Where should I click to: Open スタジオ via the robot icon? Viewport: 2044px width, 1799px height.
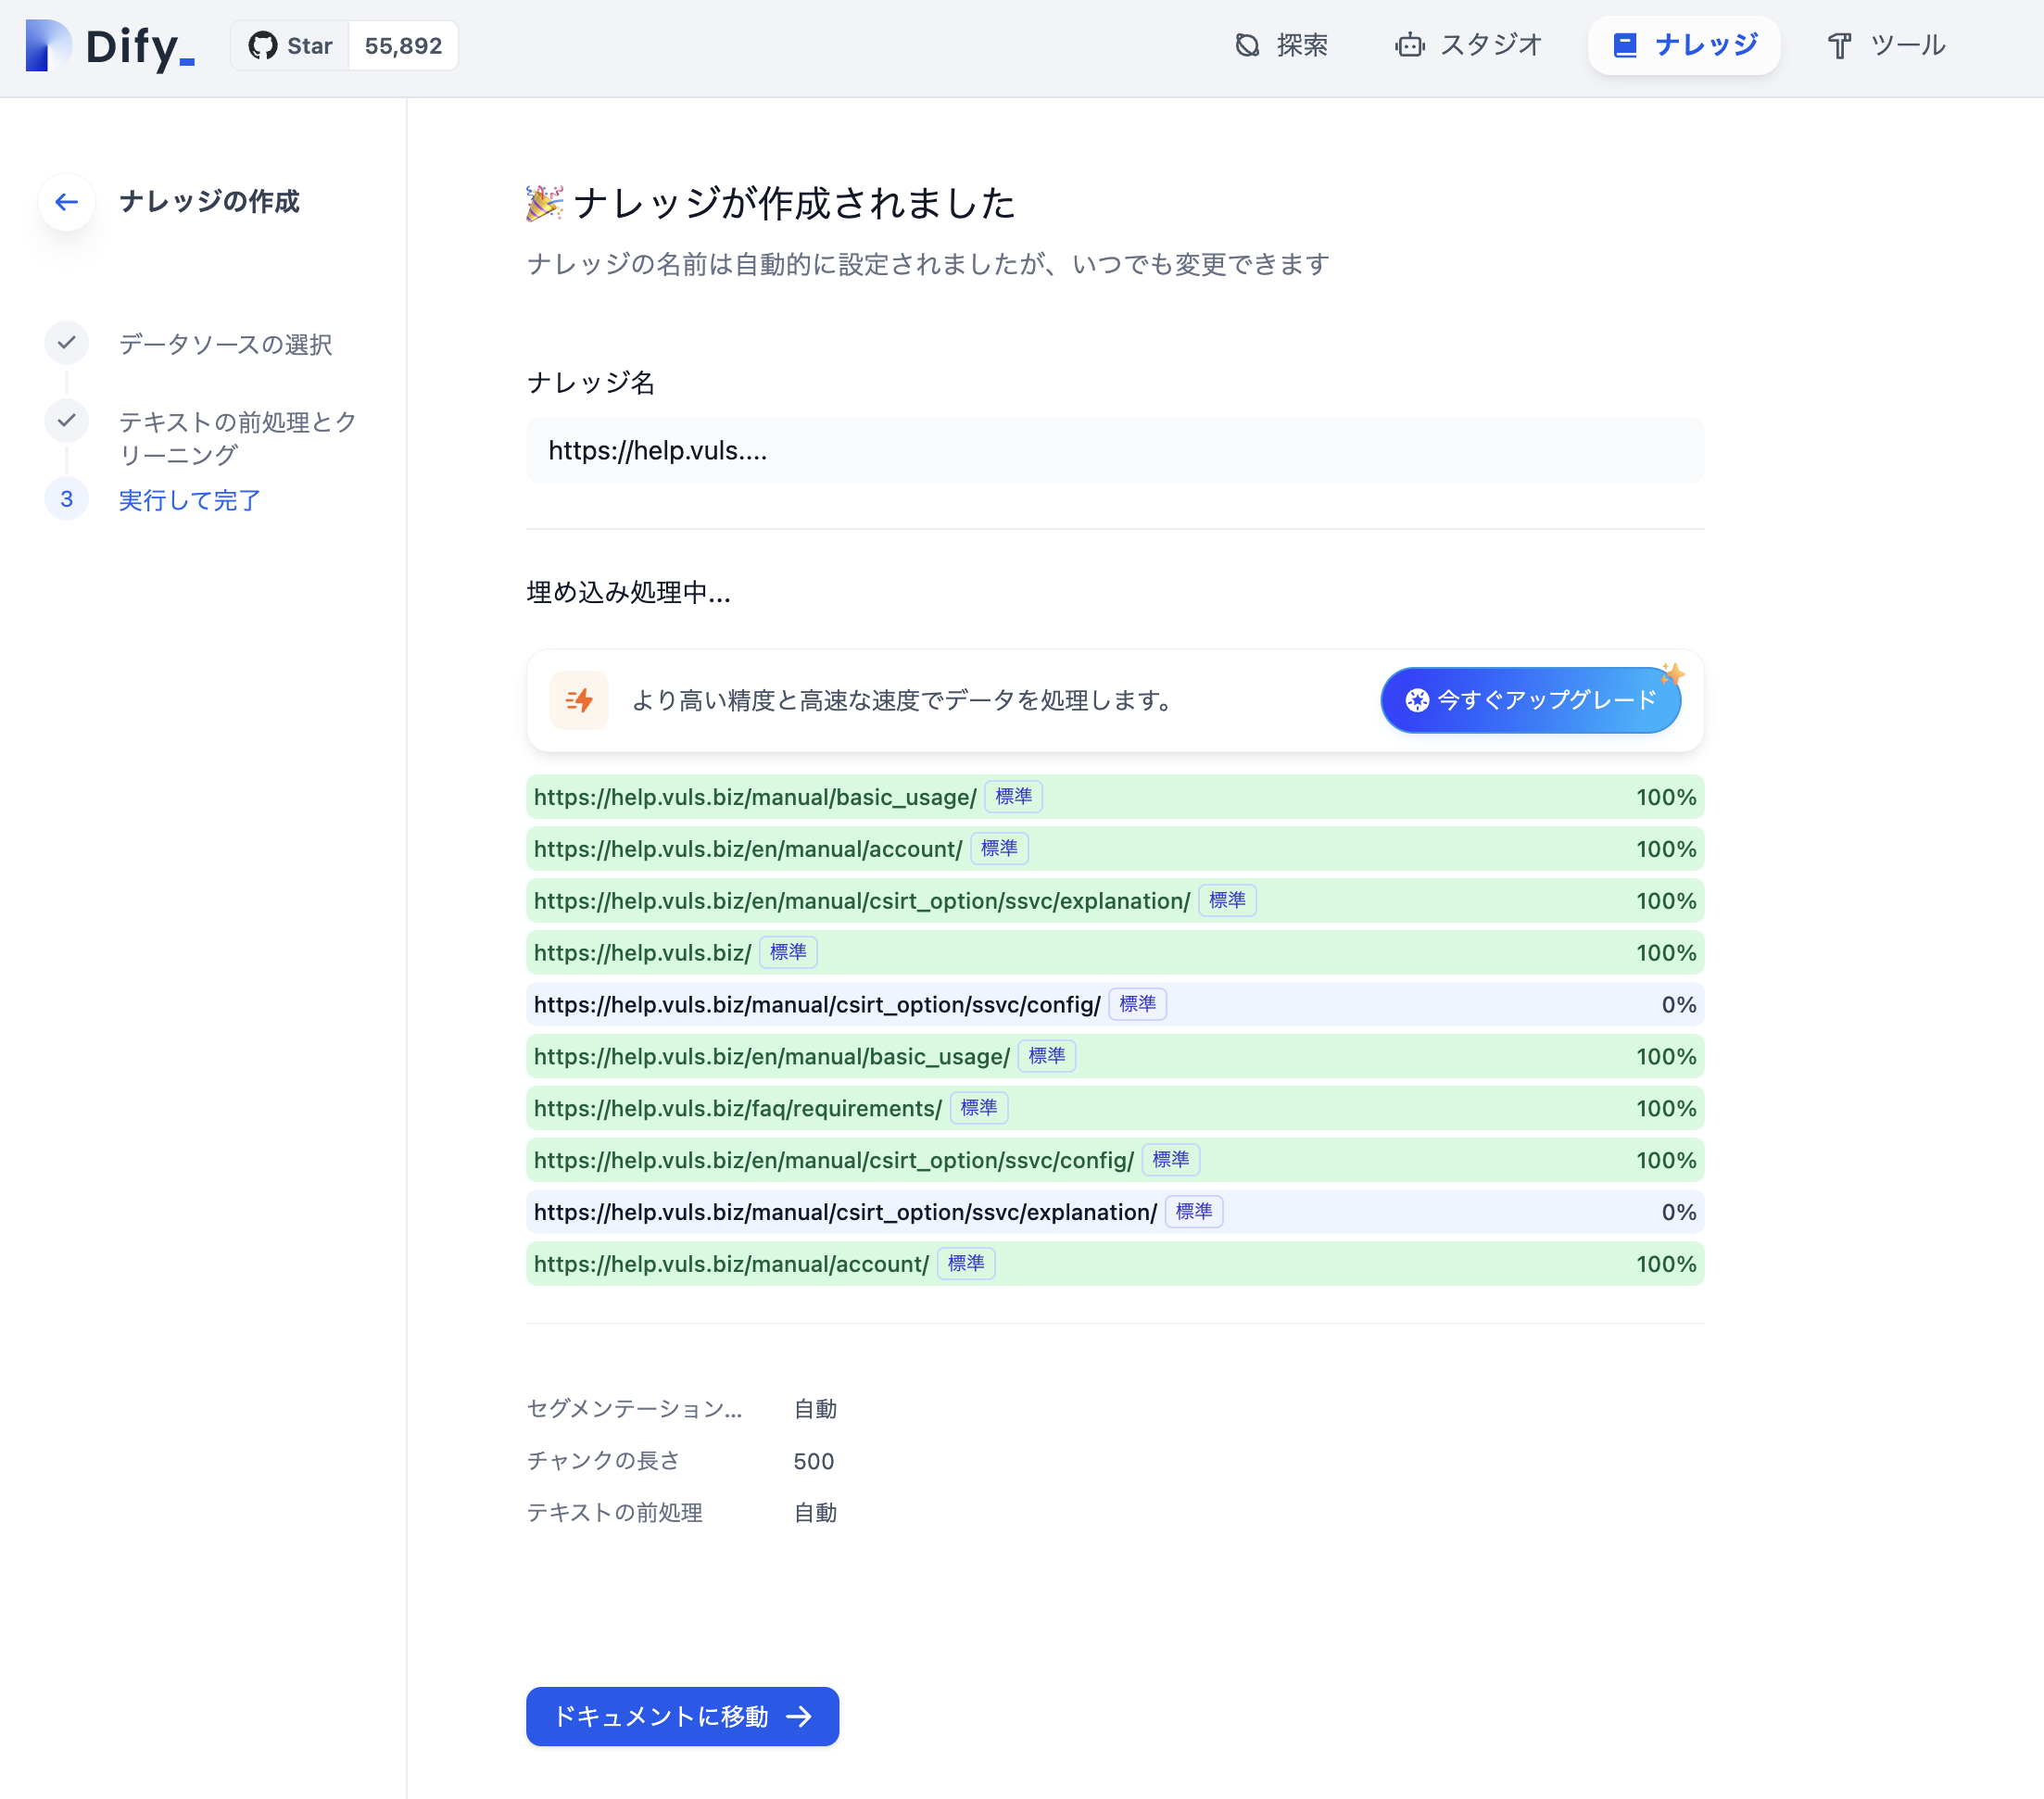tap(1409, 45)
